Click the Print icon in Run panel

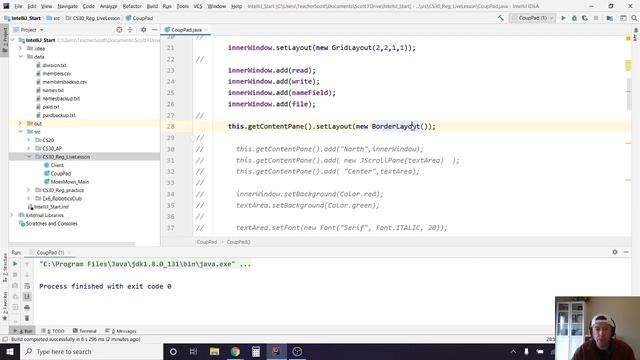tap(27, 307)
